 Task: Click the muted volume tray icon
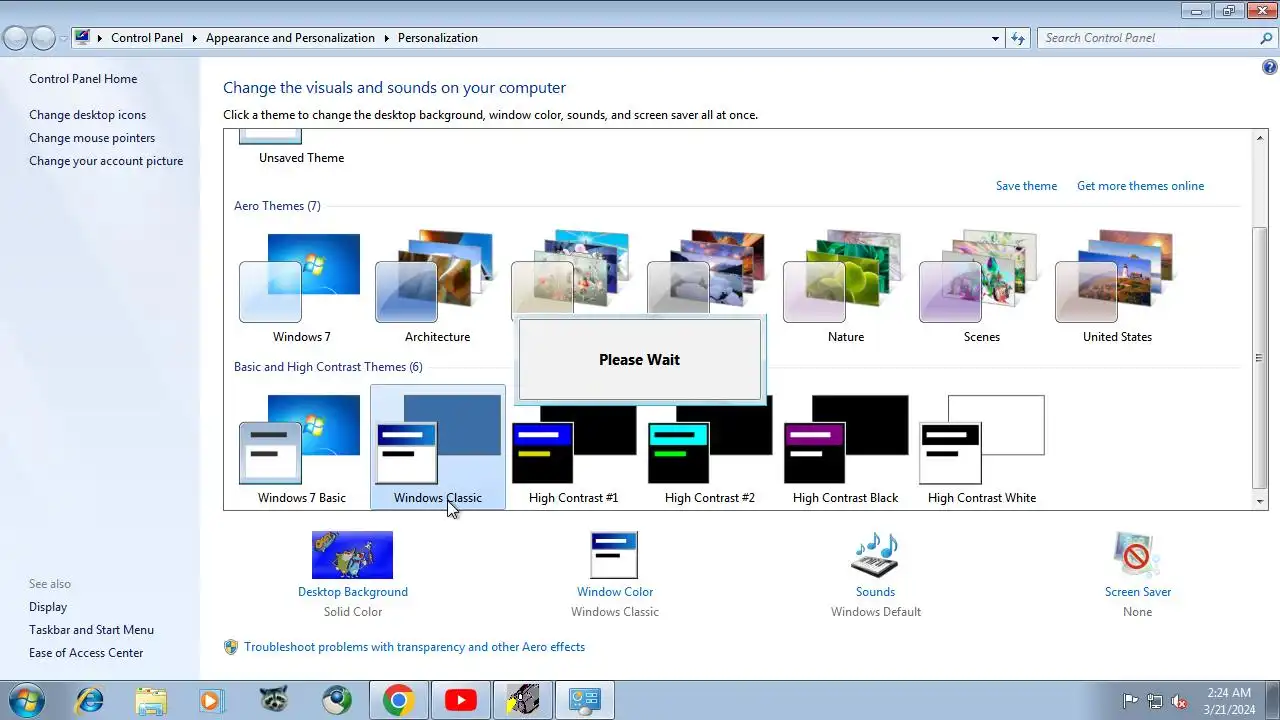pyautogui.click(x=1179, y=701)
